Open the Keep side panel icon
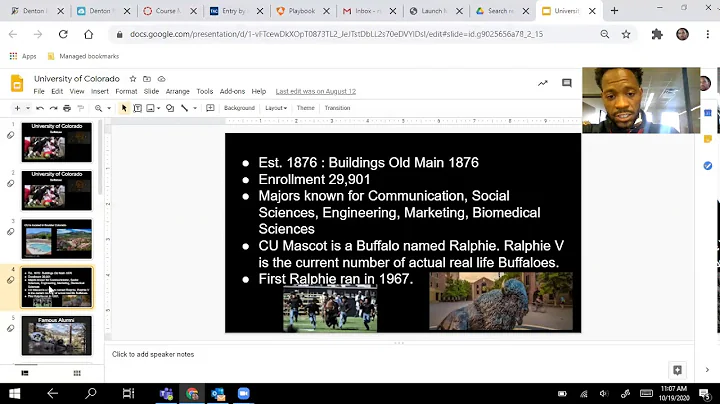The width and height of the screenshot is (720, 404). (x=708, y=139)
